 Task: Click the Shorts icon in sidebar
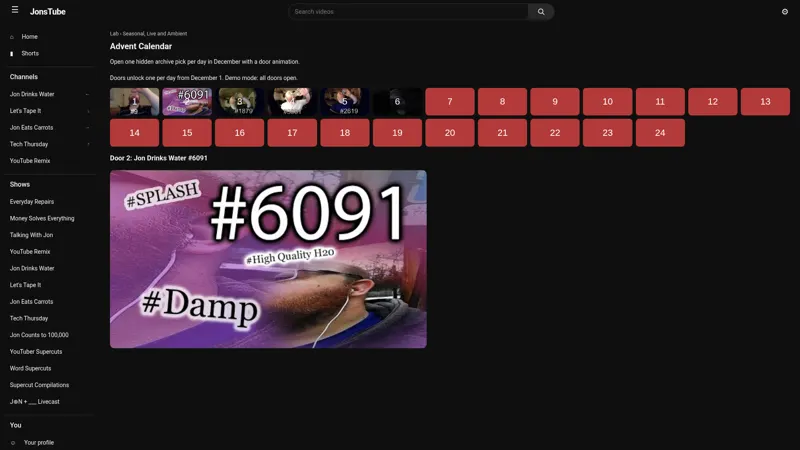(x=12, y=54)
